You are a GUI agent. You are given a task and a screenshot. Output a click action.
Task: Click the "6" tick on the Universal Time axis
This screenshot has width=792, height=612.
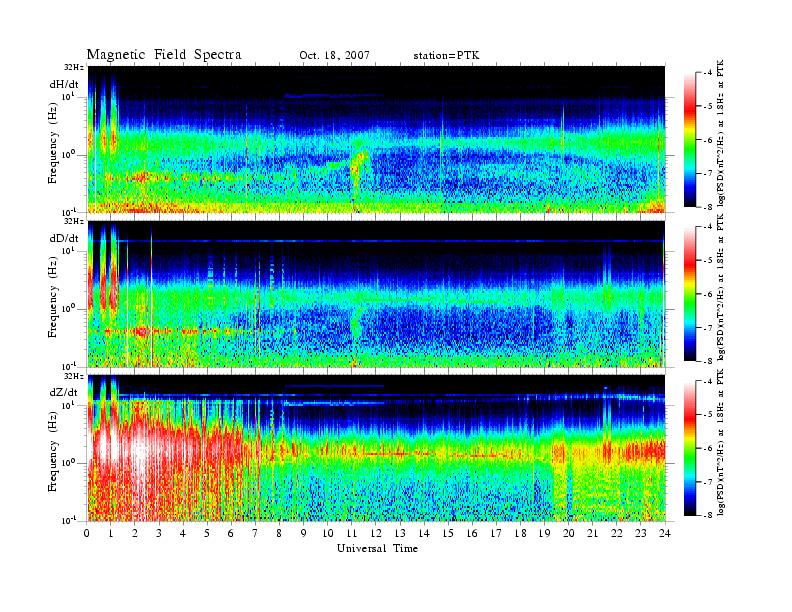coord(231,533)
